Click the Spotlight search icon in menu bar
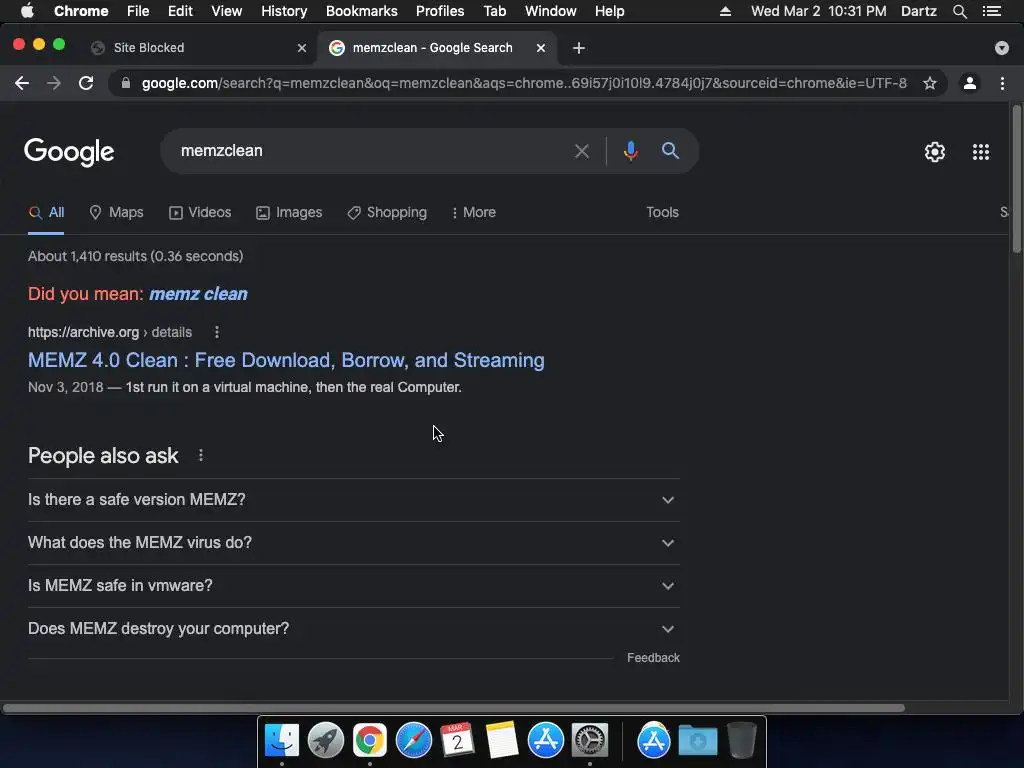1024x768 pixels. click(959, 11)
